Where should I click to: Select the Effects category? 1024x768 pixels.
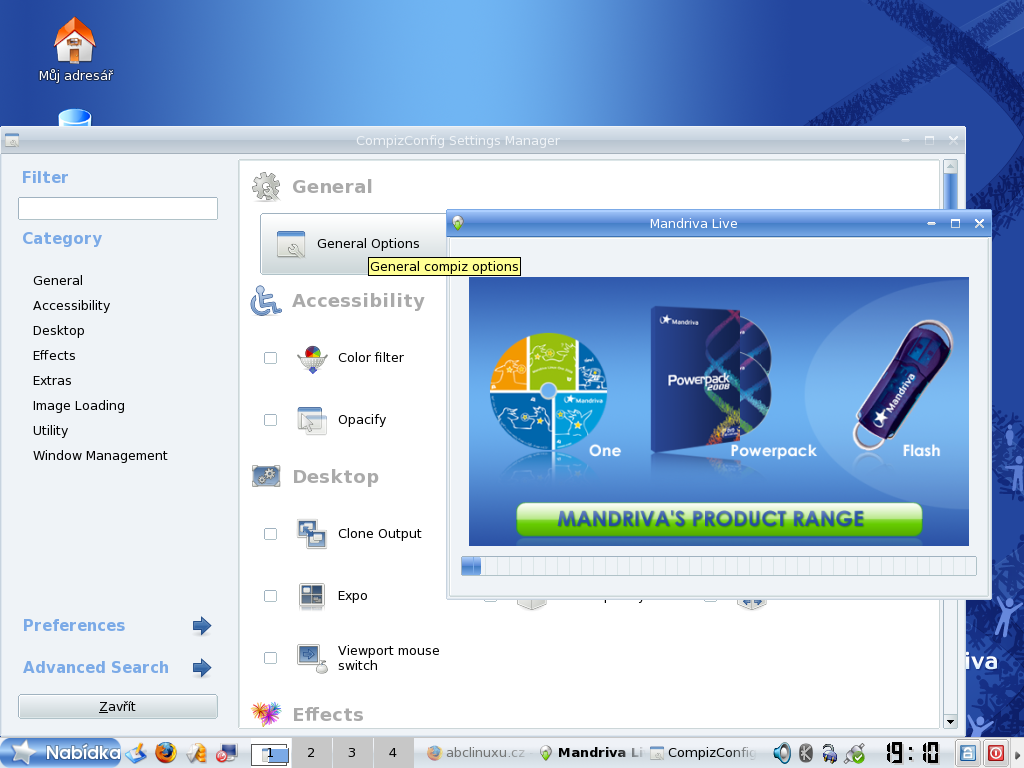point(54,355)
